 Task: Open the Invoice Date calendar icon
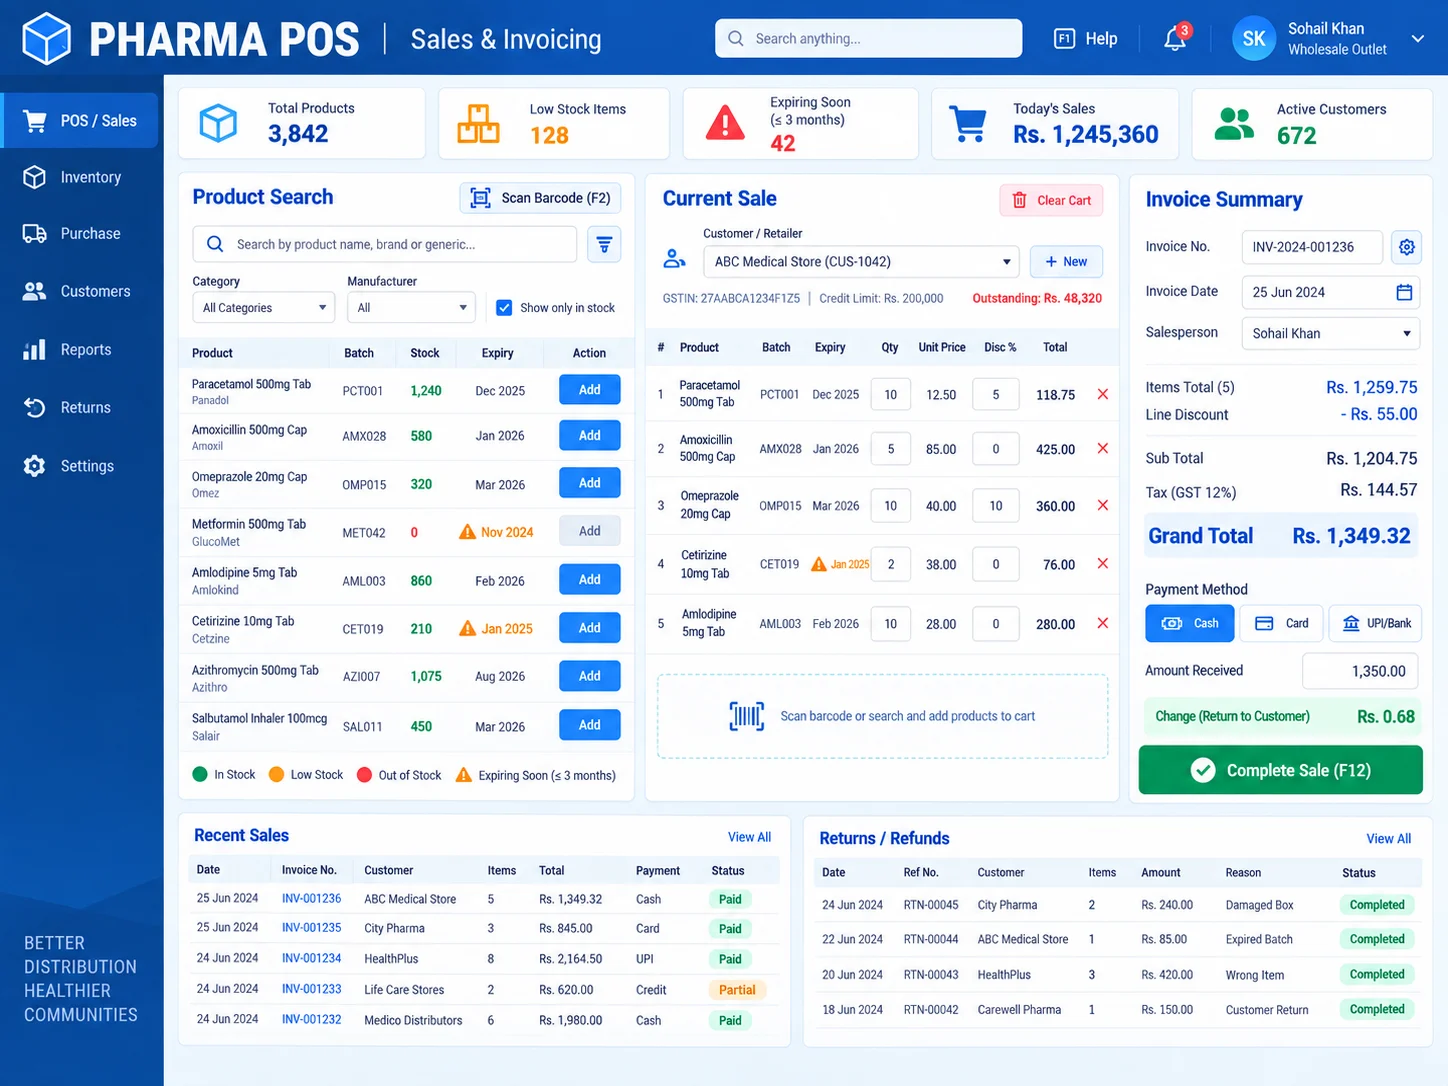coord(1404,292)
